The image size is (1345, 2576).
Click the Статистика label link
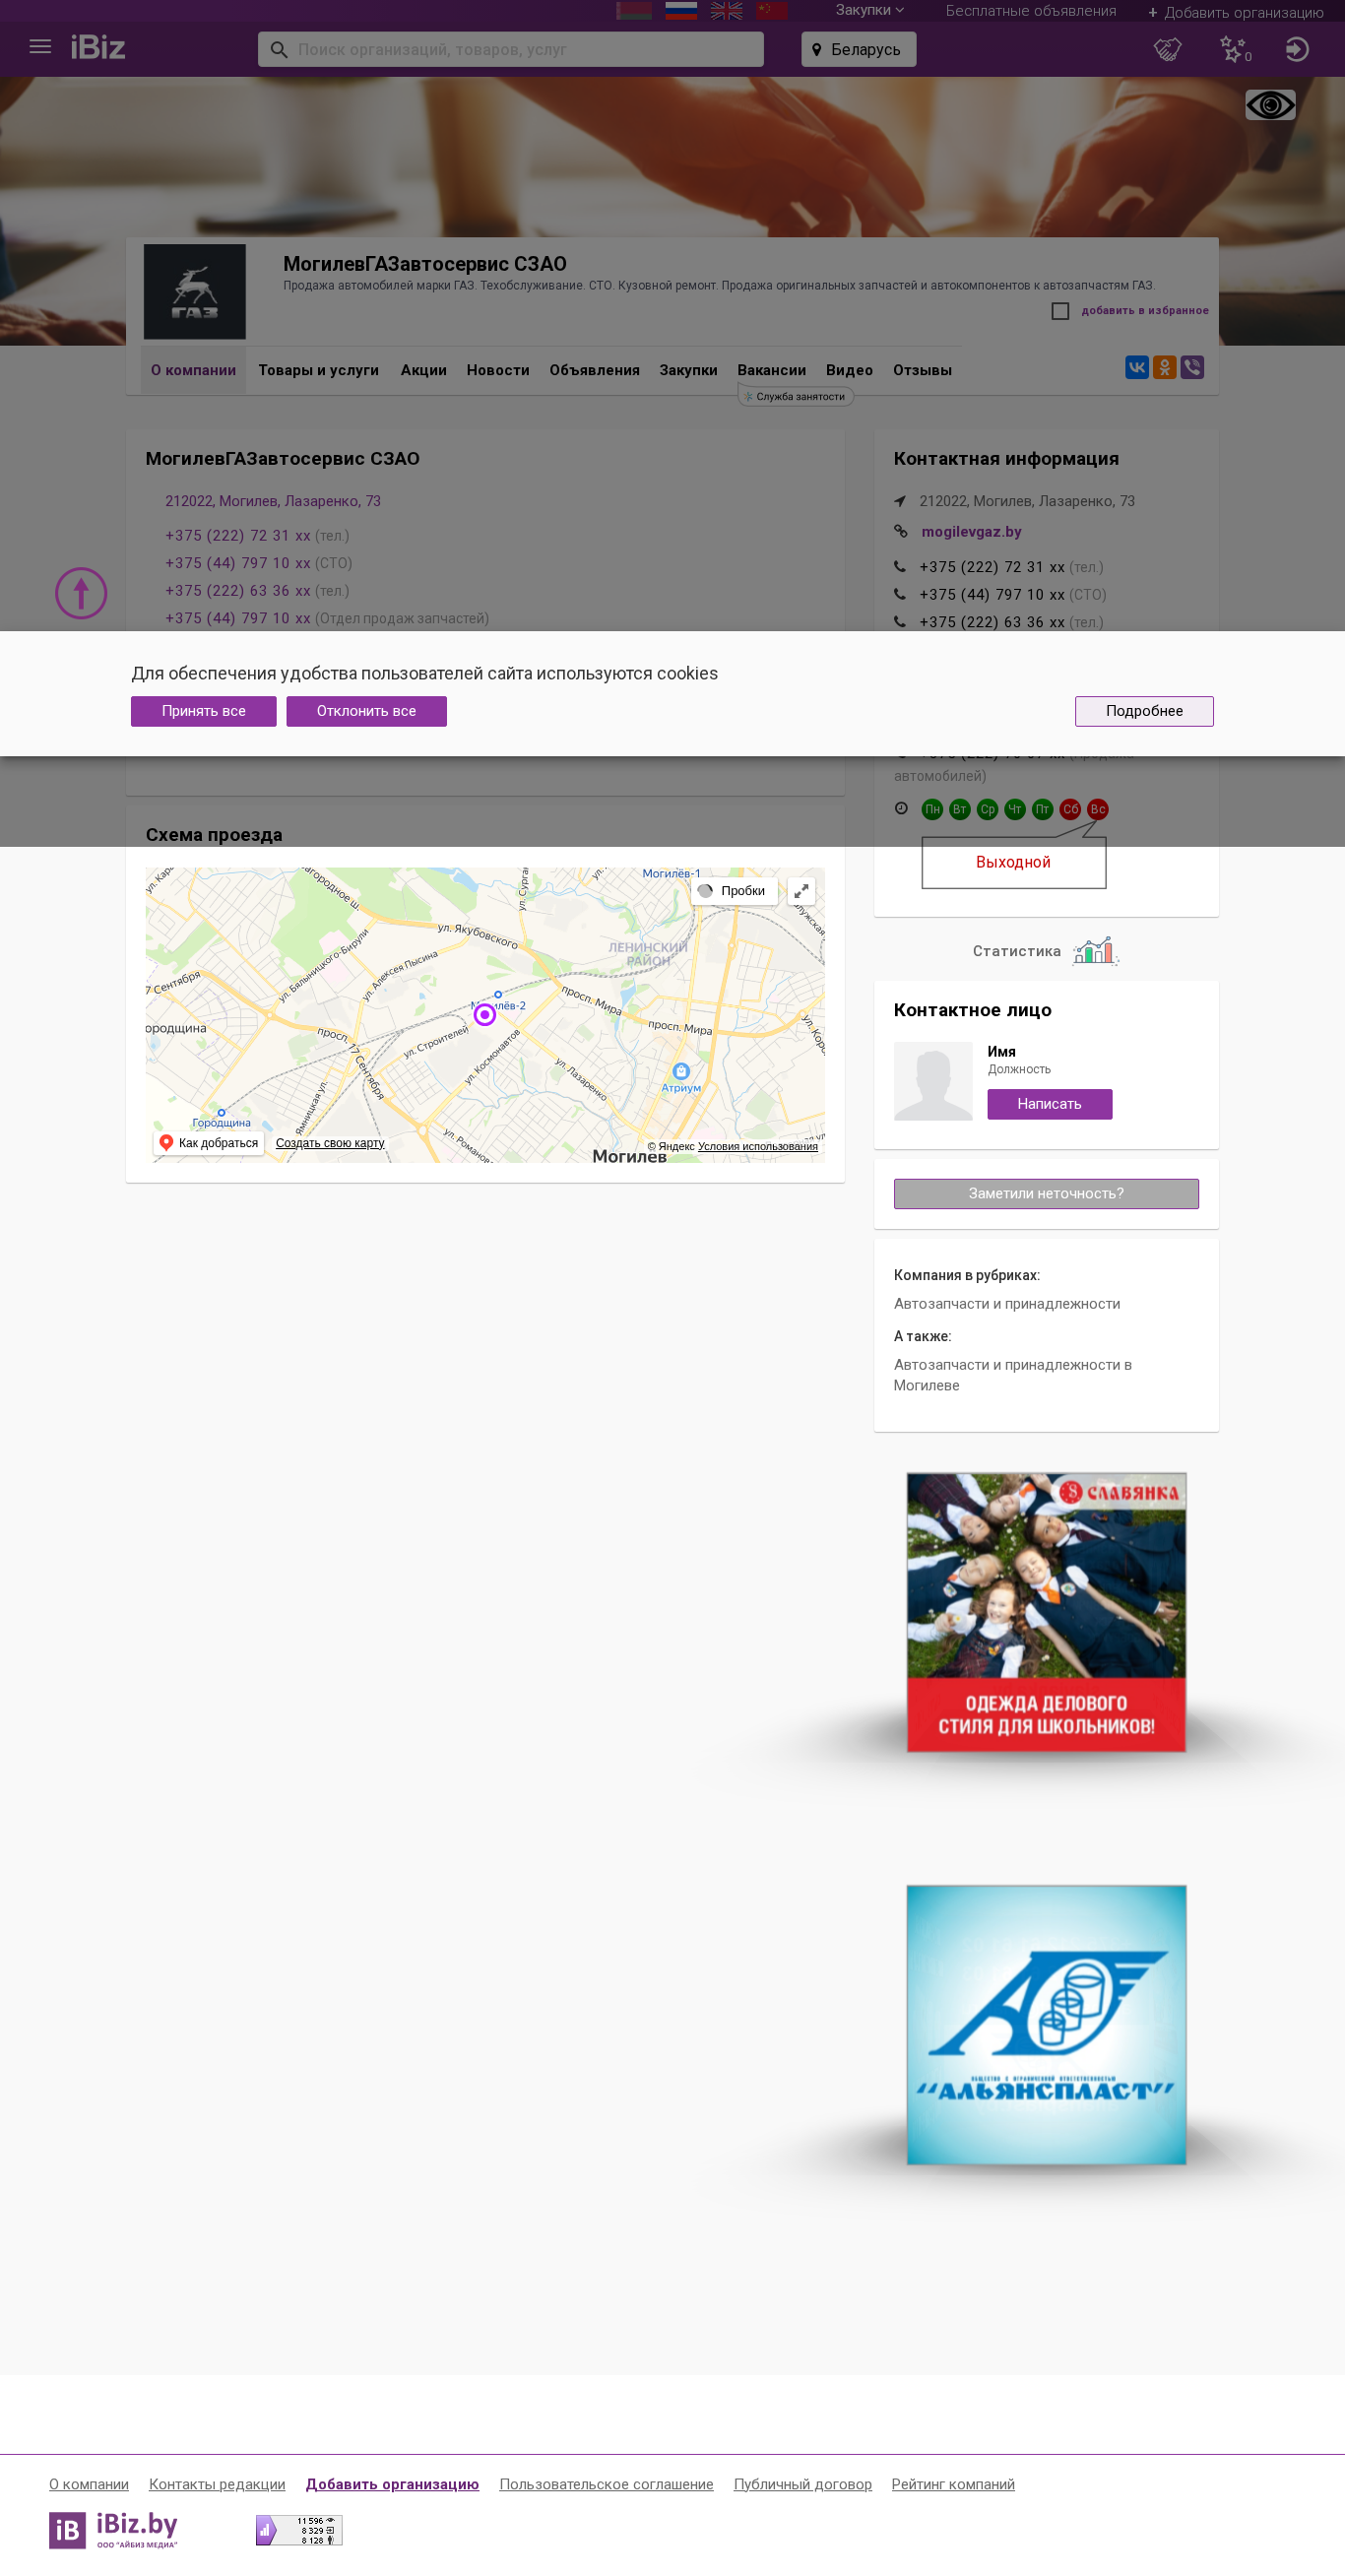tap(1016, 951)
